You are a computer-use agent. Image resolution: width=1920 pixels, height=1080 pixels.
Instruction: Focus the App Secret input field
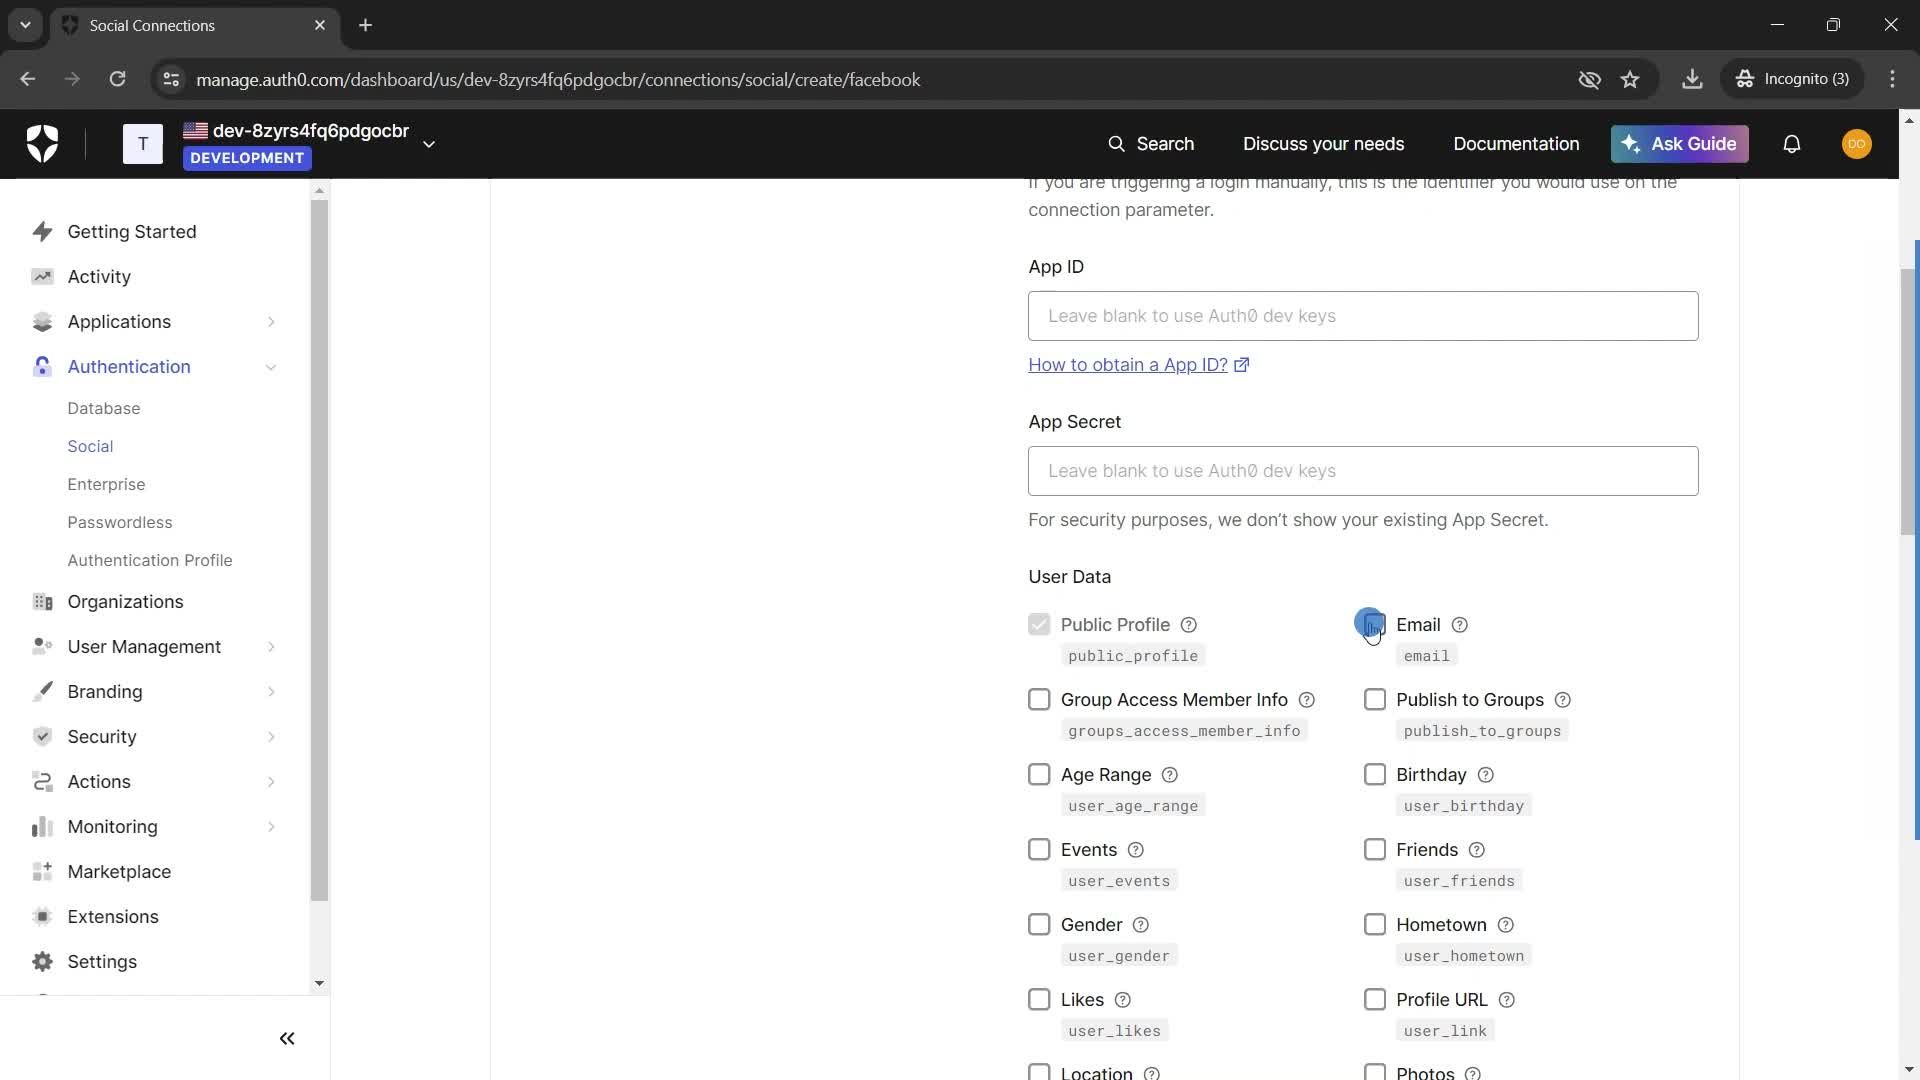tap(1363, 471)
